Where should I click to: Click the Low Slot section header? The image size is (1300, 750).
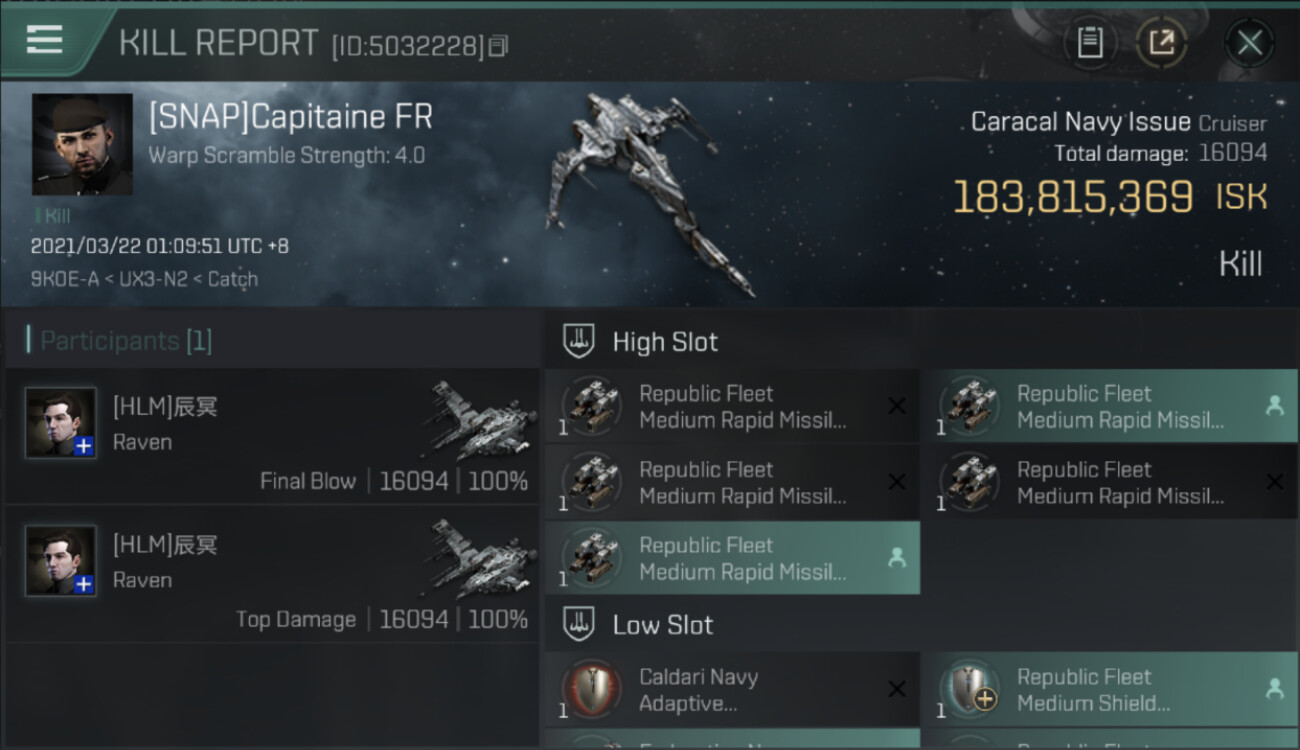pyautogui.click(x=662, y=625)
